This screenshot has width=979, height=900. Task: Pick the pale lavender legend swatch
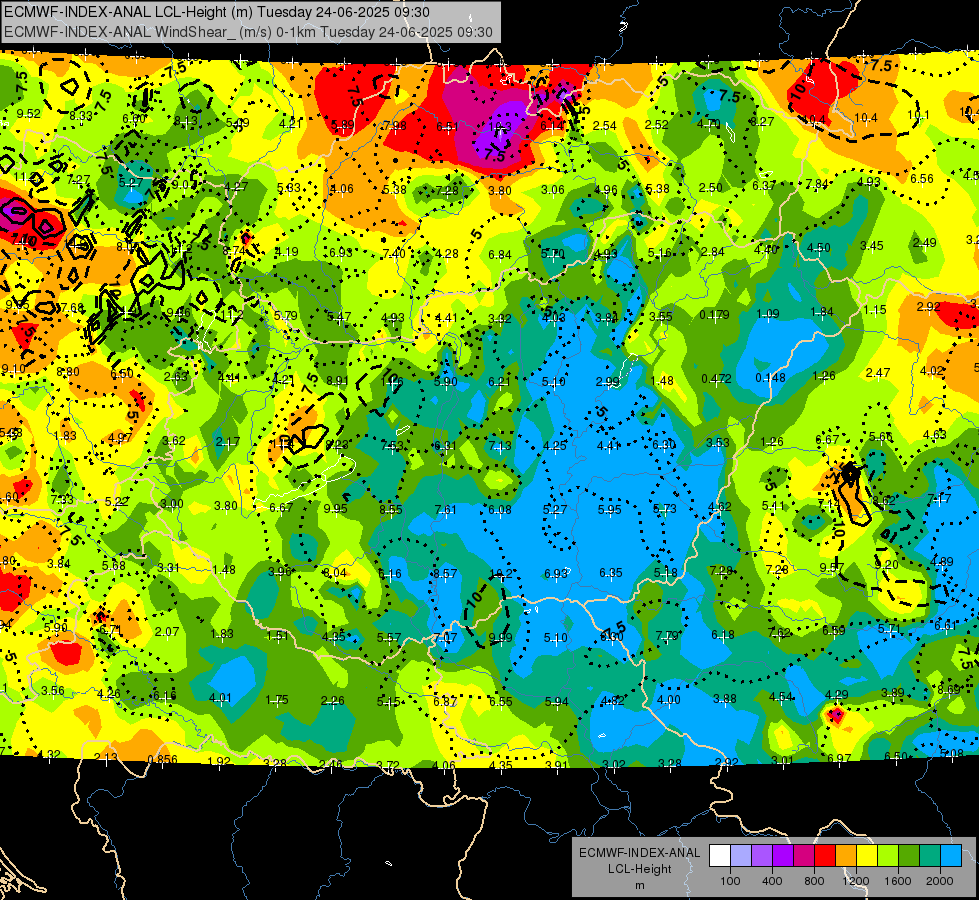tap(741, 856)
